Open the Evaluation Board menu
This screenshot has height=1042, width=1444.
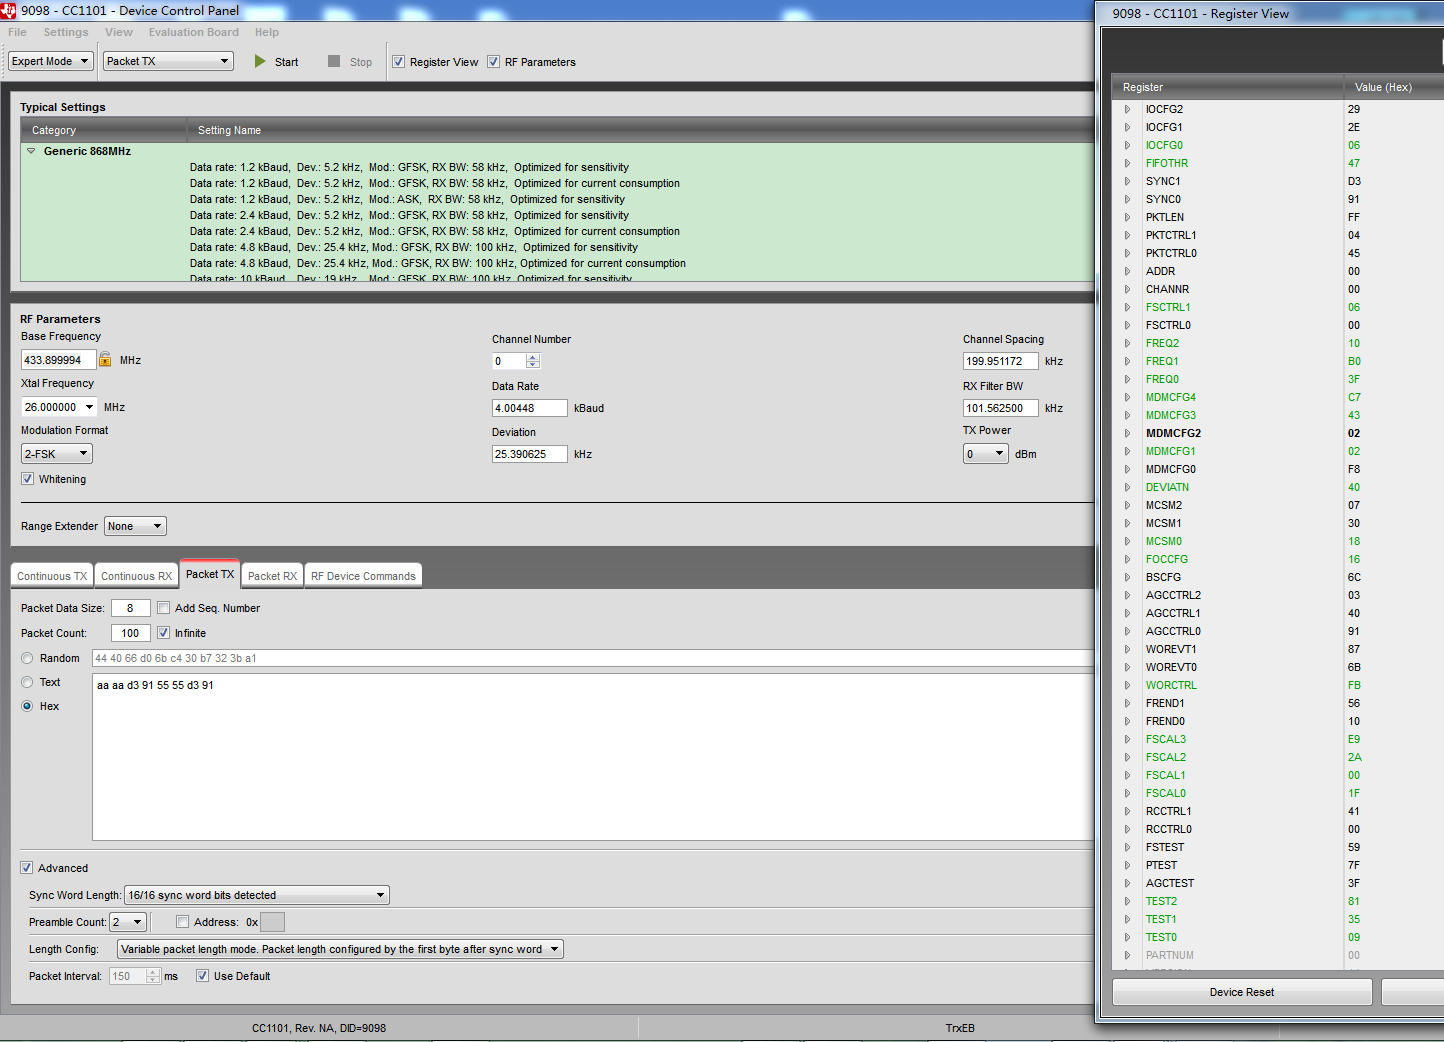pyautogui.click(x=194, y=32)
